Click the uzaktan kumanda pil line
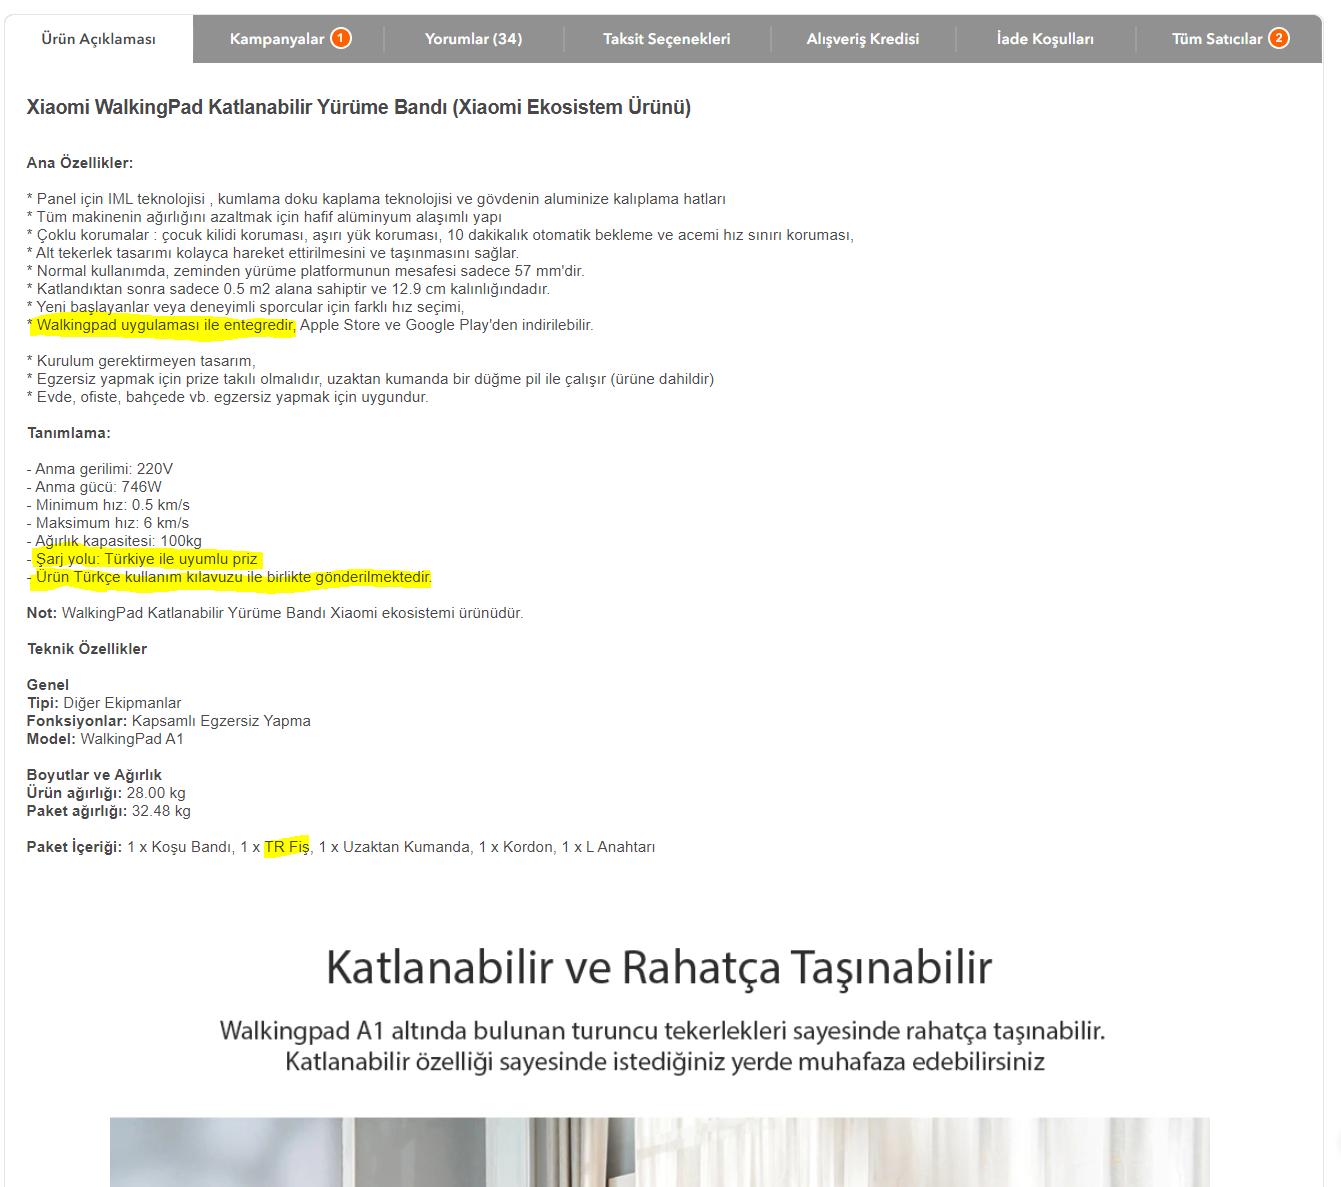This screenshot has width=1341, height=1187. [370, 379]
